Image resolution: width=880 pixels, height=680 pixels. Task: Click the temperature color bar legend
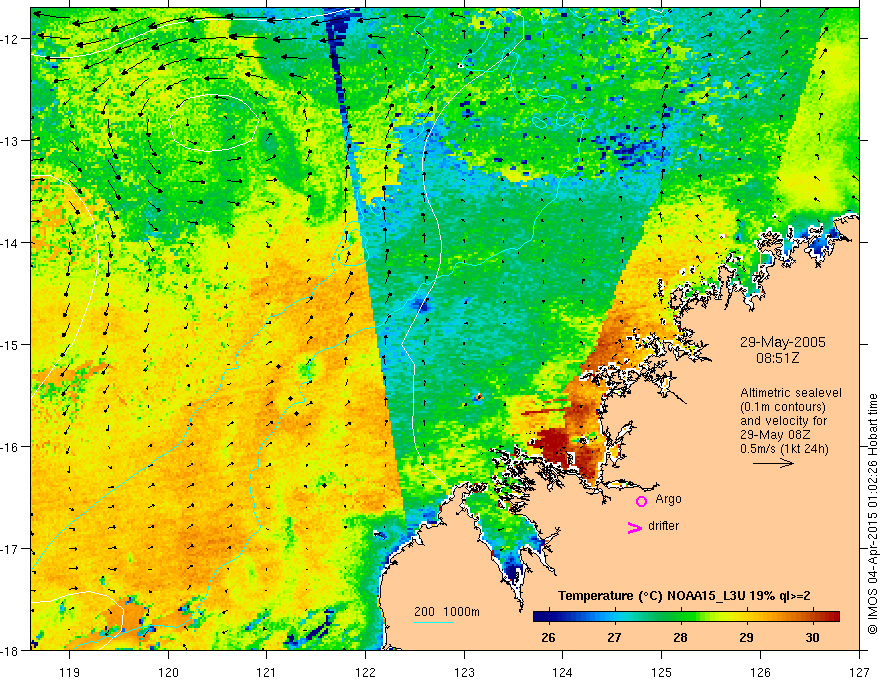pyautogui.click(x=686, y=617)
